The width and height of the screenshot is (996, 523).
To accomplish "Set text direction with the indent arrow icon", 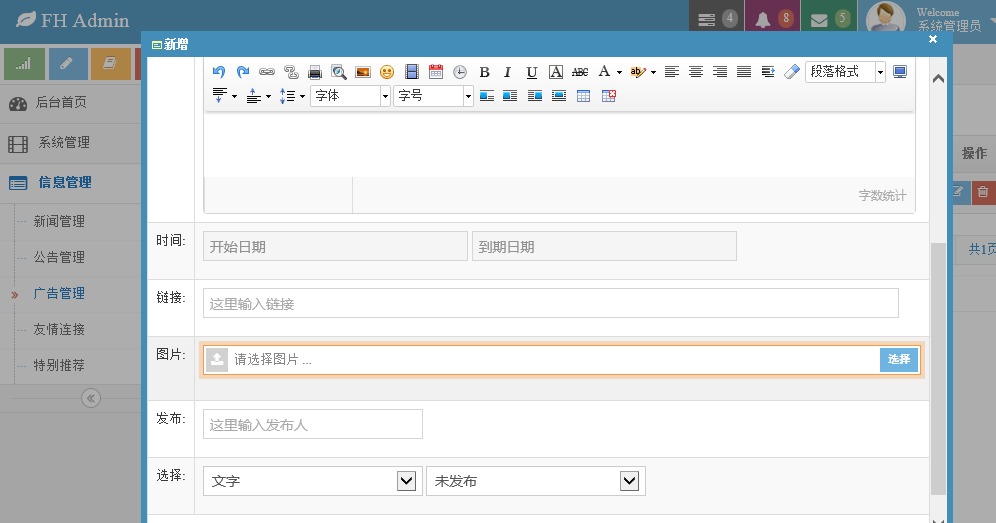I will click(768, 72).
